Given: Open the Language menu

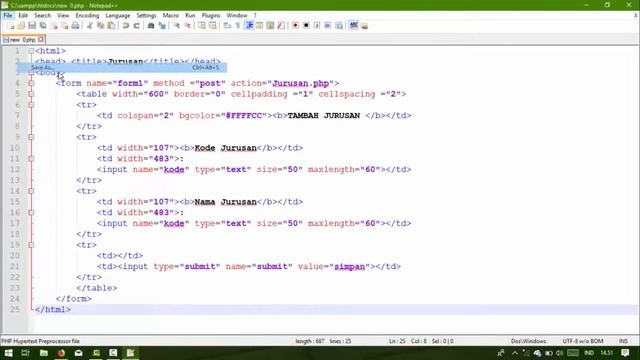Looking at the screenshot, I should [118, 16].
